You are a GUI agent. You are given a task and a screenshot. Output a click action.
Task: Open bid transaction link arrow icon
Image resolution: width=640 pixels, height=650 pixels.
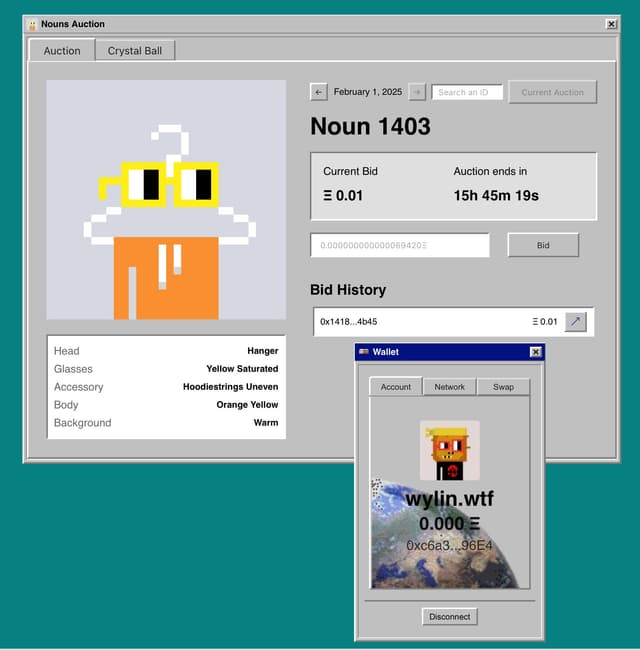[576, 322]
